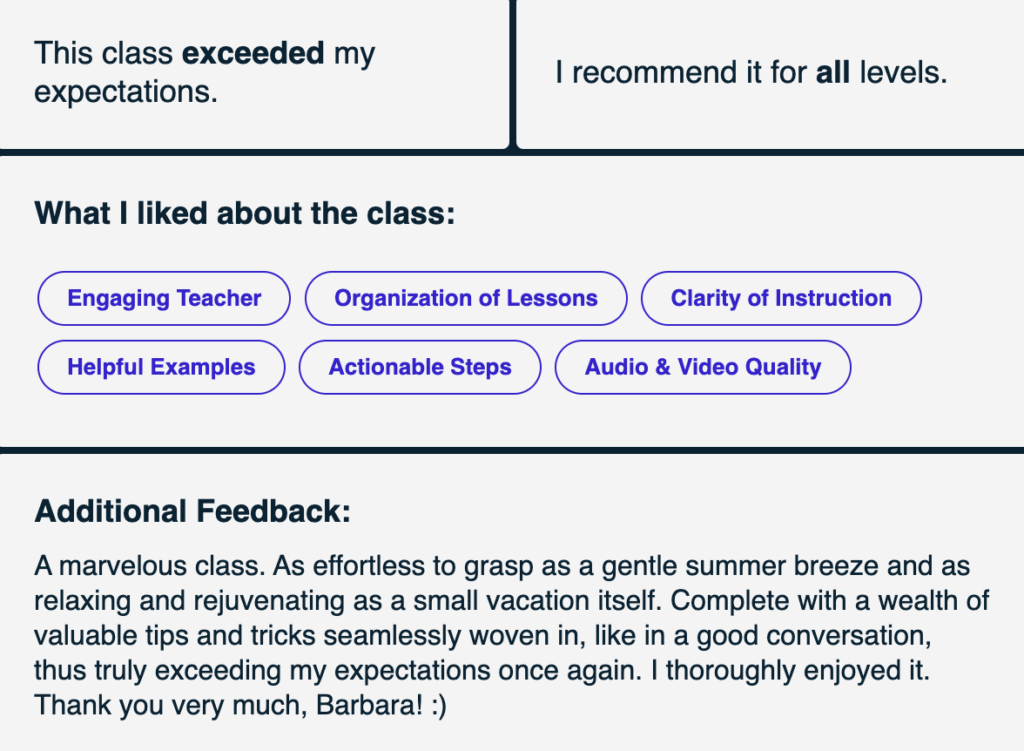Click the word 'levels.' in the recommendation panel
The width and height of the screenshot is (1024, 751).
903,72
